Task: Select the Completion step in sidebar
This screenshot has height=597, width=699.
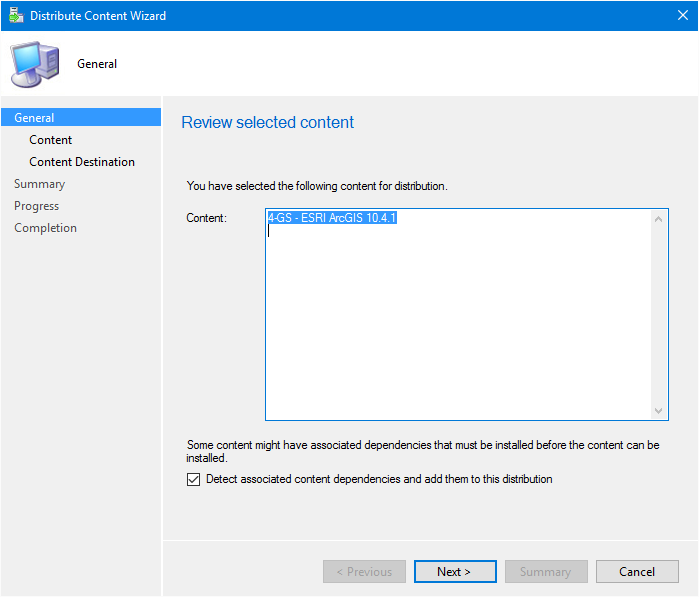Action: click(x=45, y=228)
